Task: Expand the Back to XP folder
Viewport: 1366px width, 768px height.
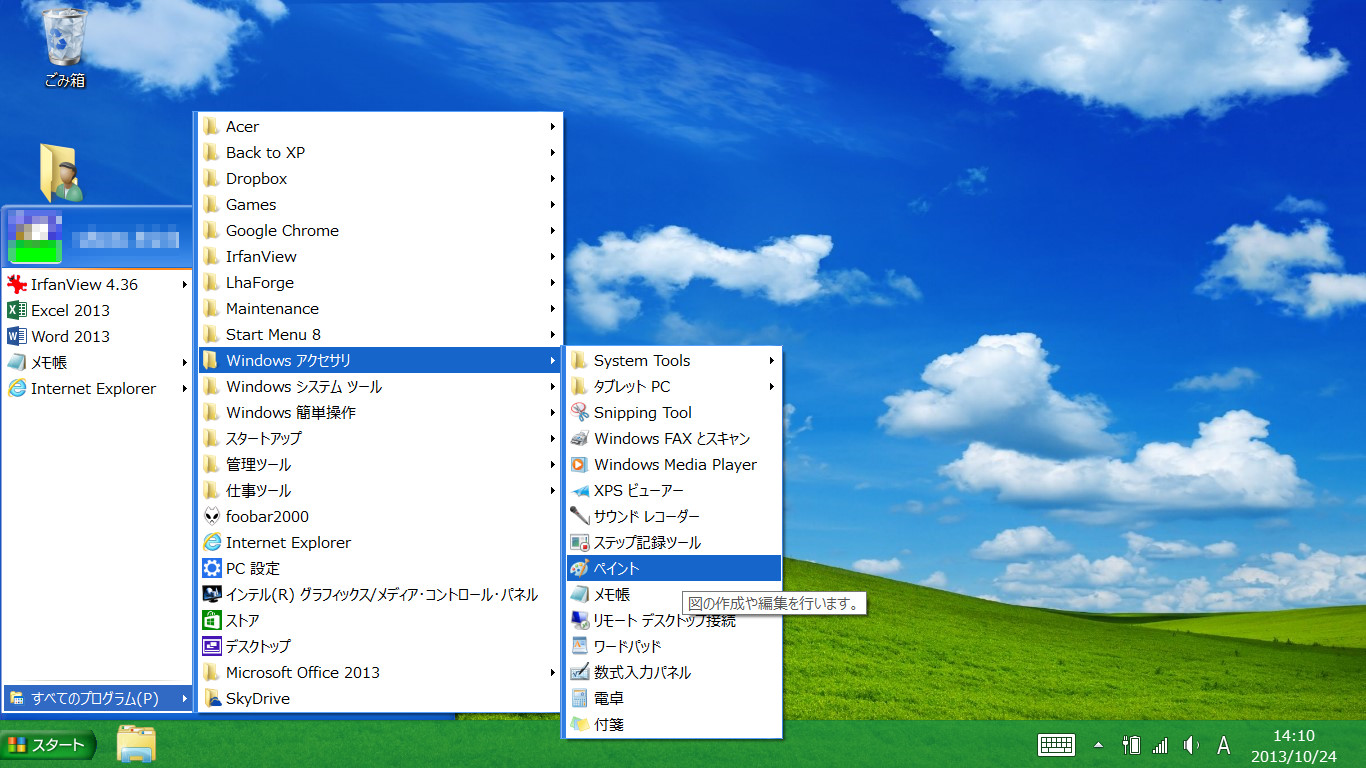Action: tap(380, 152)
